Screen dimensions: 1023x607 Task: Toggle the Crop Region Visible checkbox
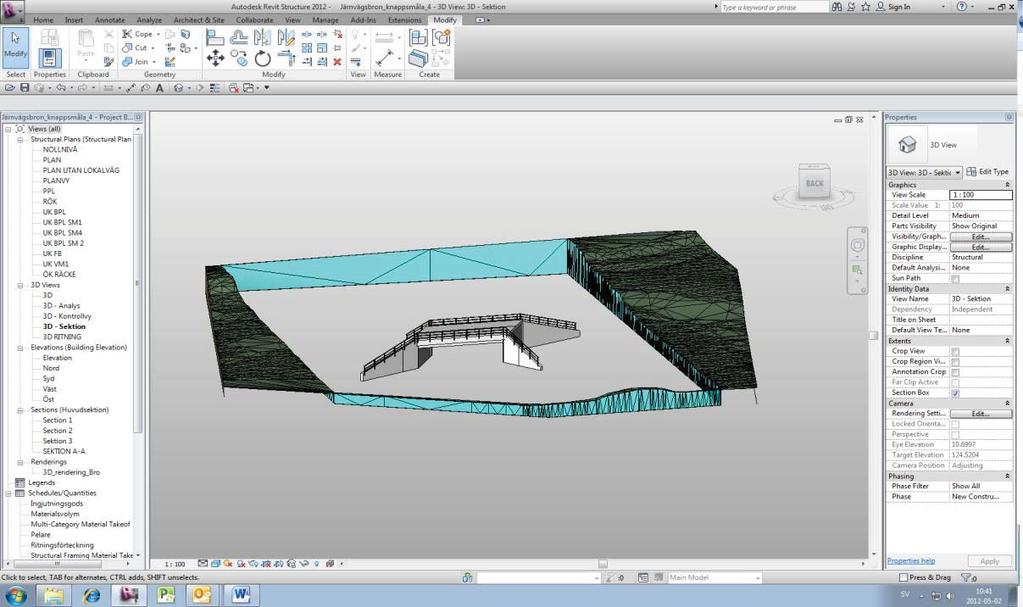955,362
